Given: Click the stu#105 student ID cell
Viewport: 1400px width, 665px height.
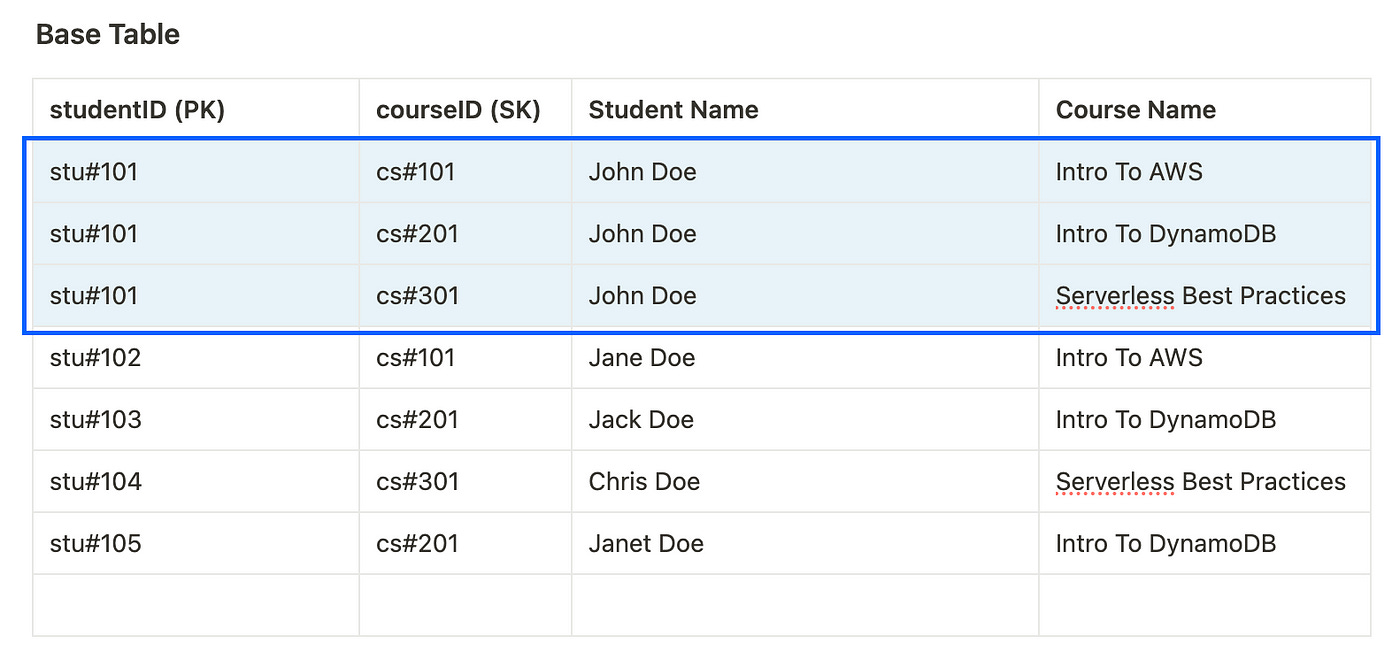Looking at the screenshot, I should pyautogui.click(x=96, y=544).
